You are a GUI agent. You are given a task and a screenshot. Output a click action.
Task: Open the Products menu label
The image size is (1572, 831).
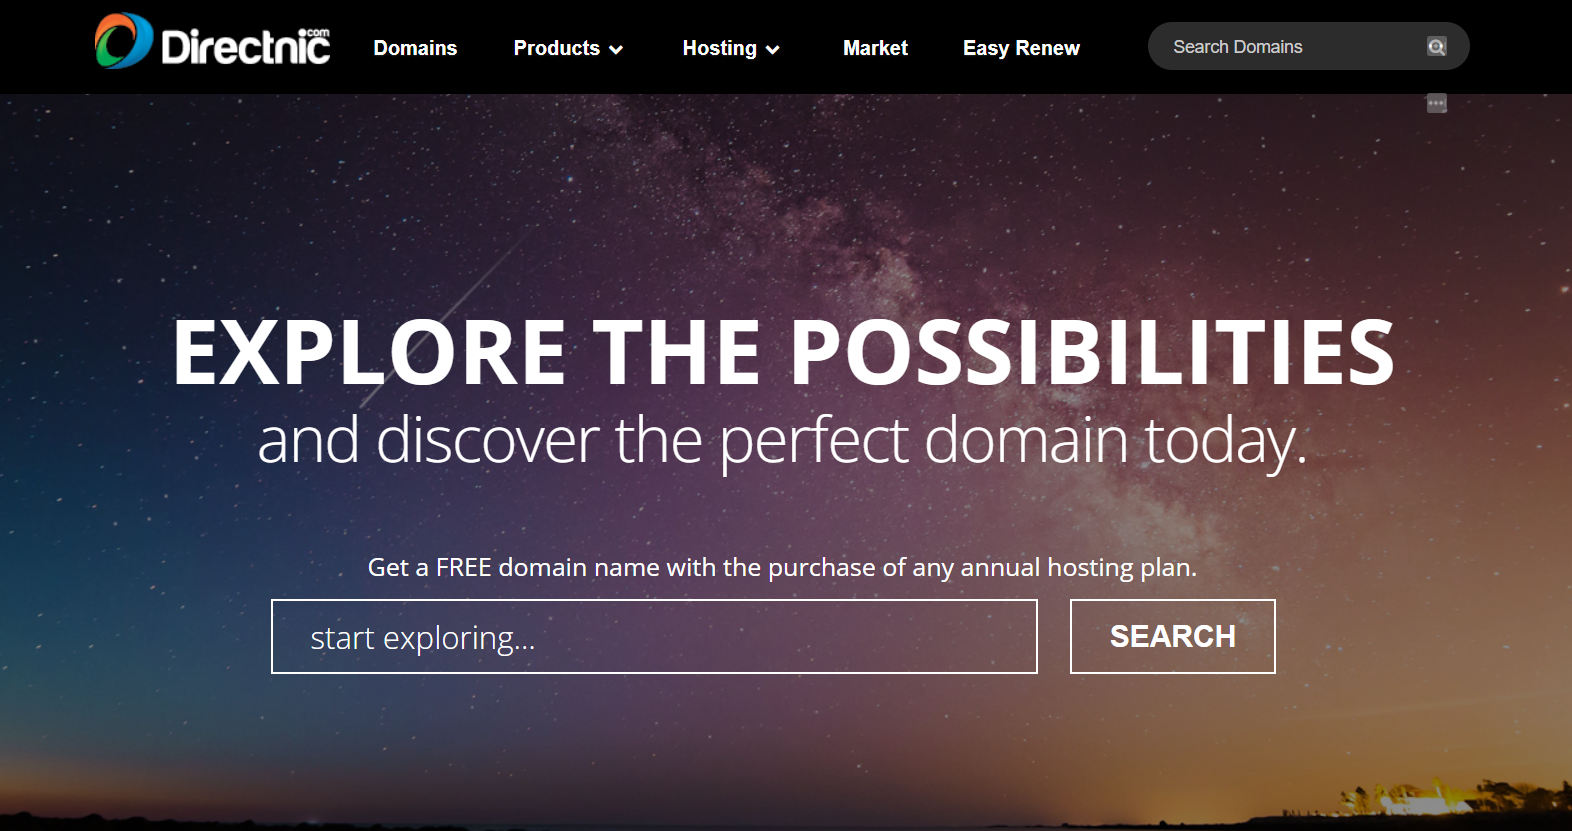click(556, 48)
